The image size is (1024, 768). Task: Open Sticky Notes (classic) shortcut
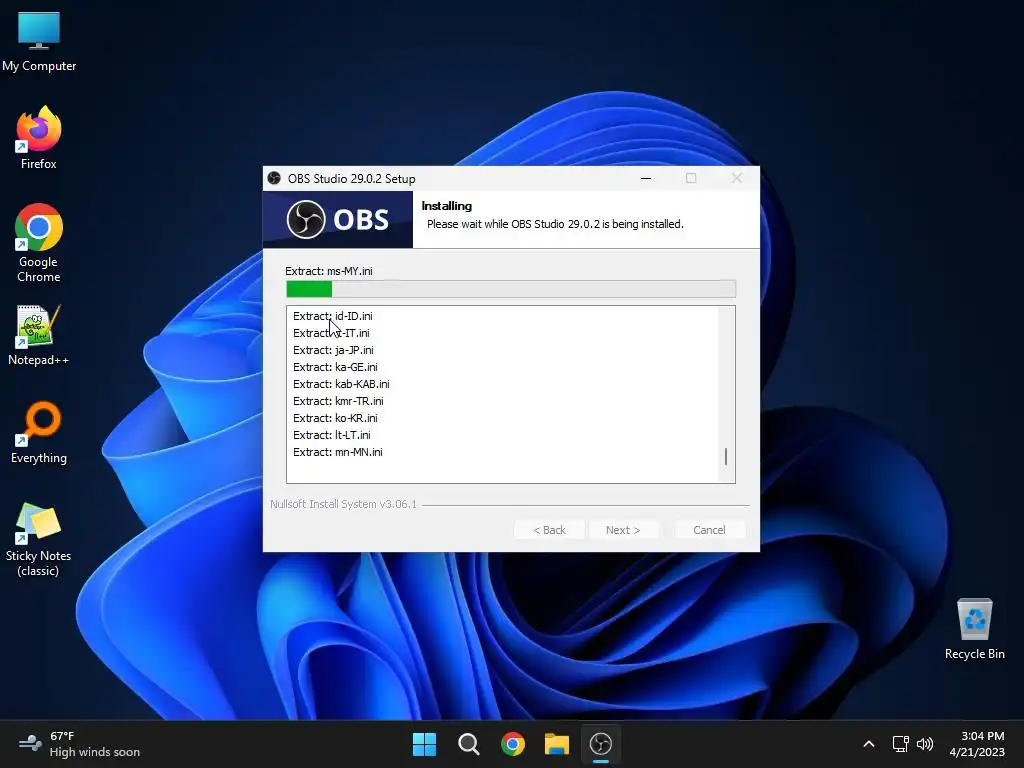[x=39, y=539]
